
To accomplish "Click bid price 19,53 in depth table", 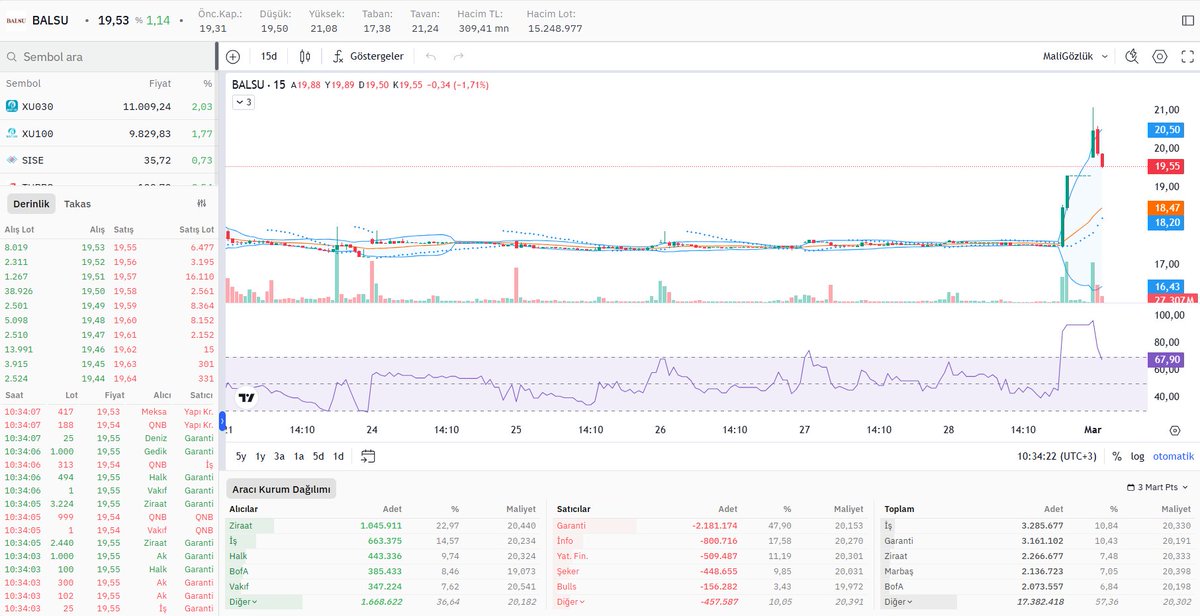I will tap(93, 246).
